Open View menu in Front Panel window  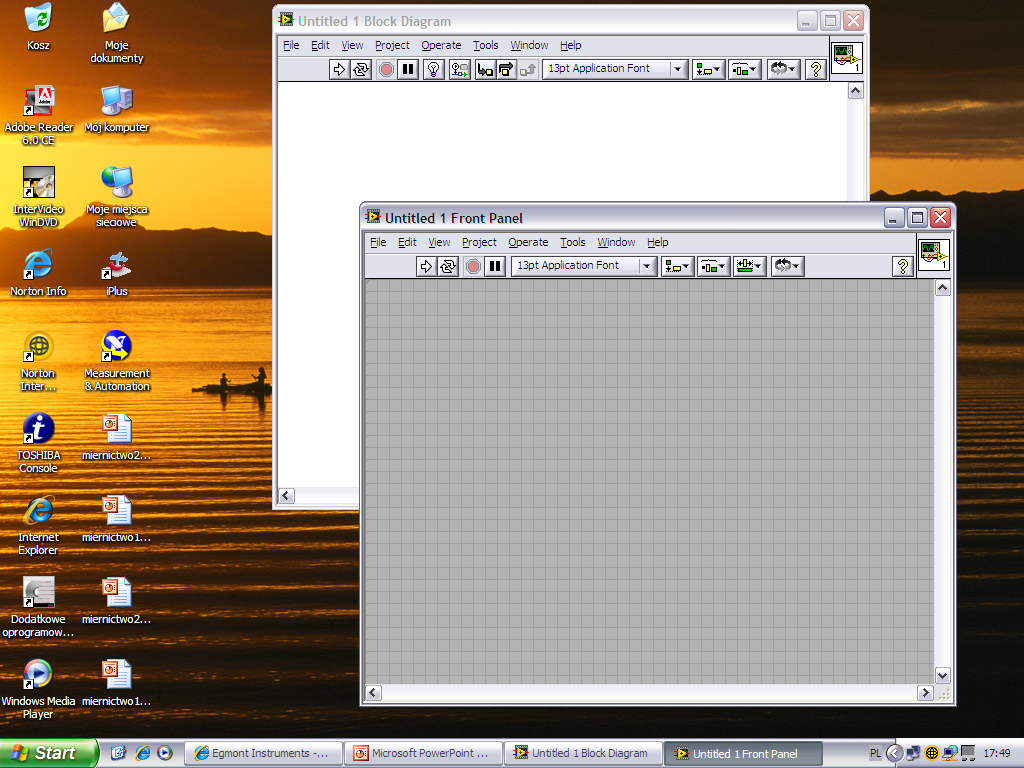439,242
